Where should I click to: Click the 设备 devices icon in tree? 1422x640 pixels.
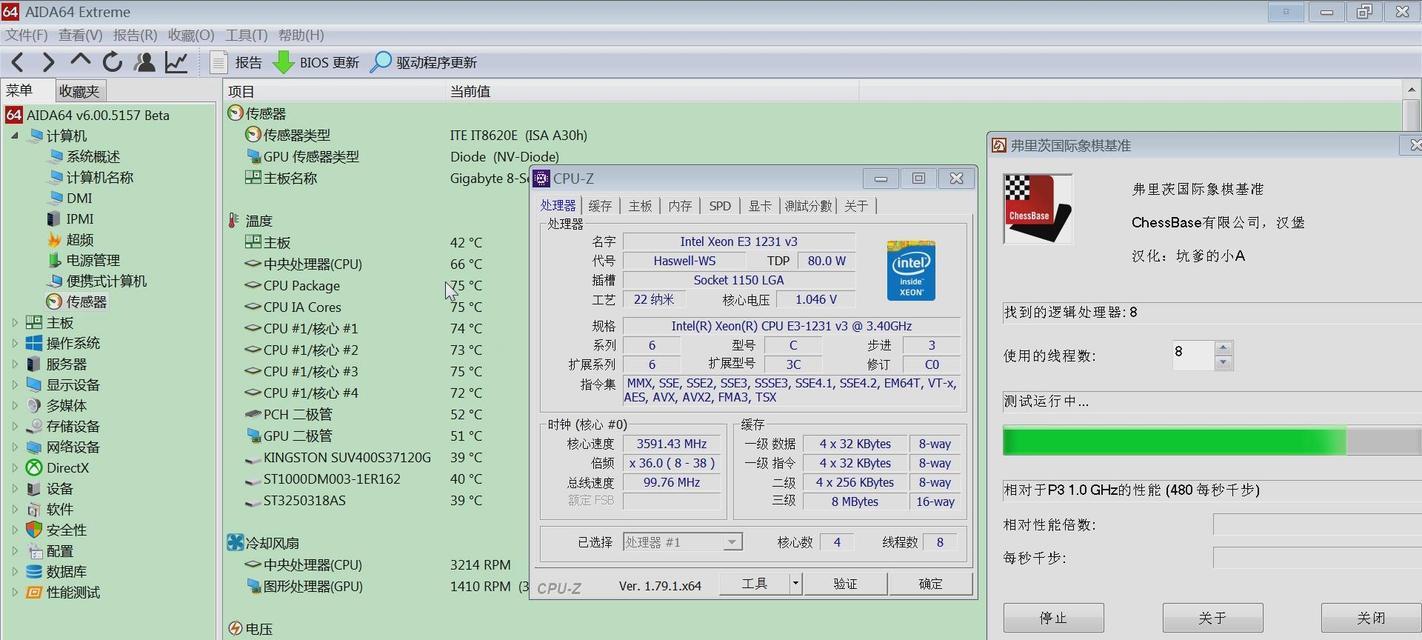pyautogui.click(x=34, y=488)
